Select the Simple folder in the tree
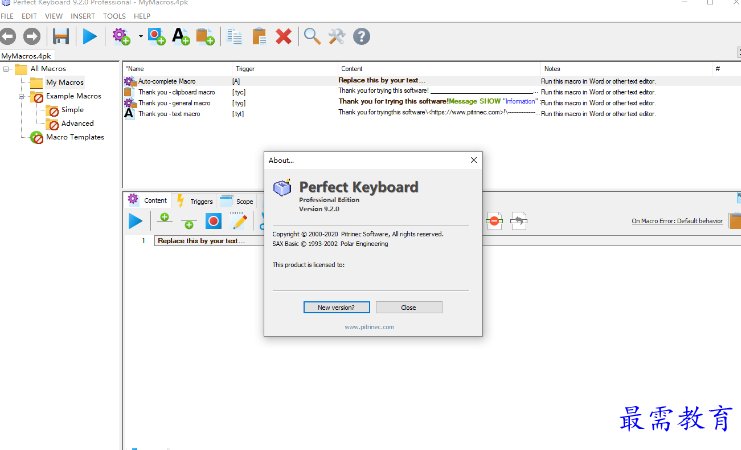Viewport: 741px width, 450px height. point(72,110)
